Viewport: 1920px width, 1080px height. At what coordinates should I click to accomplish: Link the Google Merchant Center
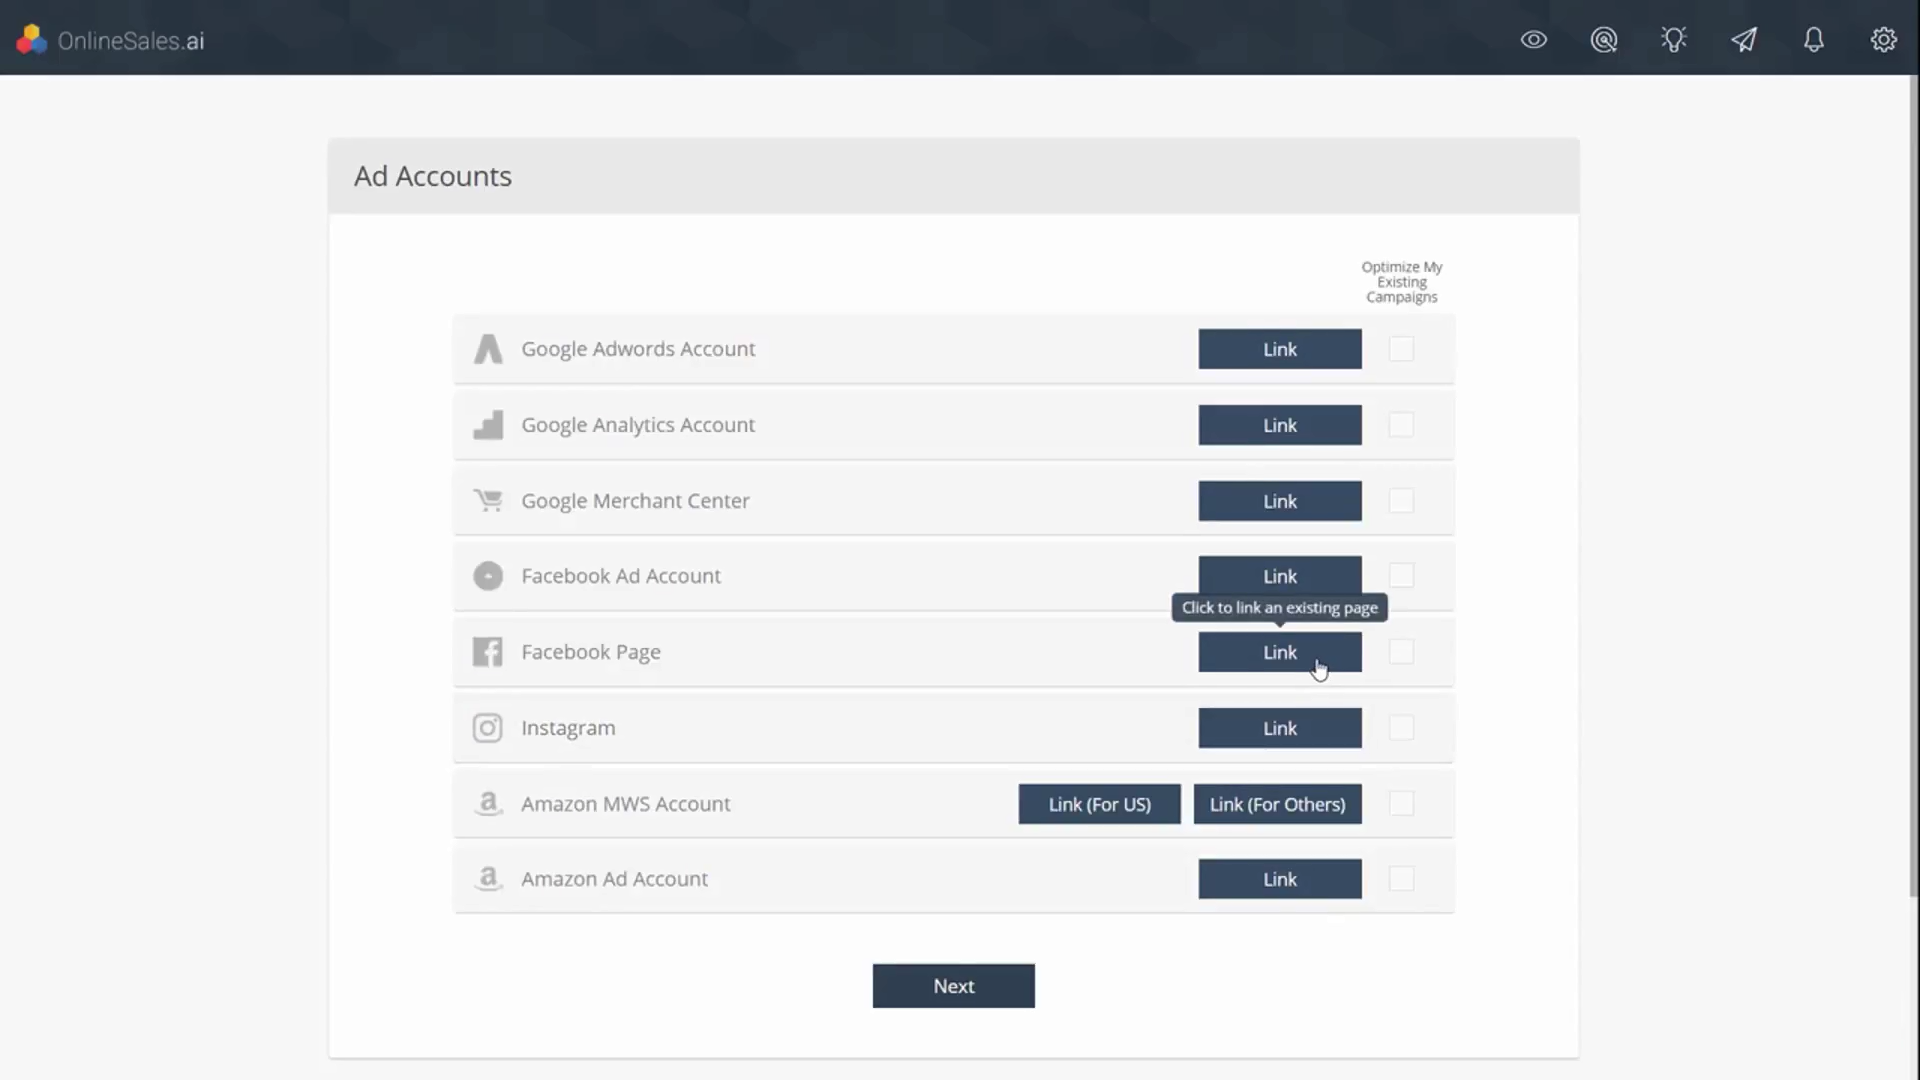1279,501
